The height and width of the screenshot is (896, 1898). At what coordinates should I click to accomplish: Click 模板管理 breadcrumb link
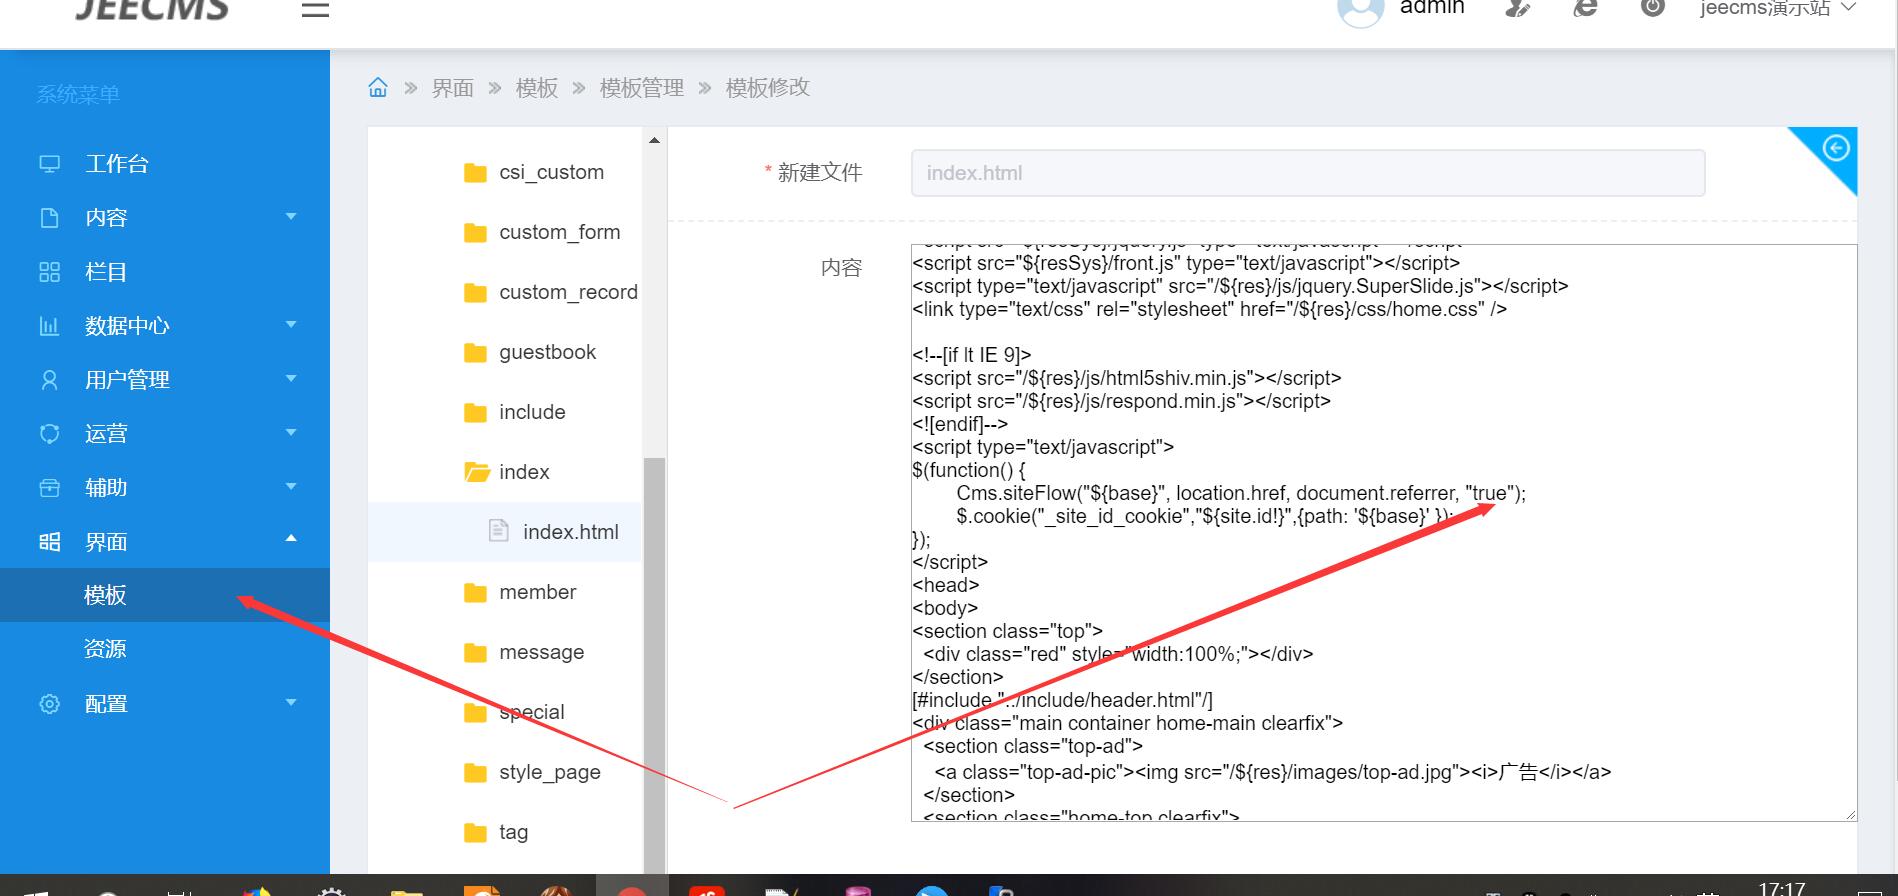(641, 88)
